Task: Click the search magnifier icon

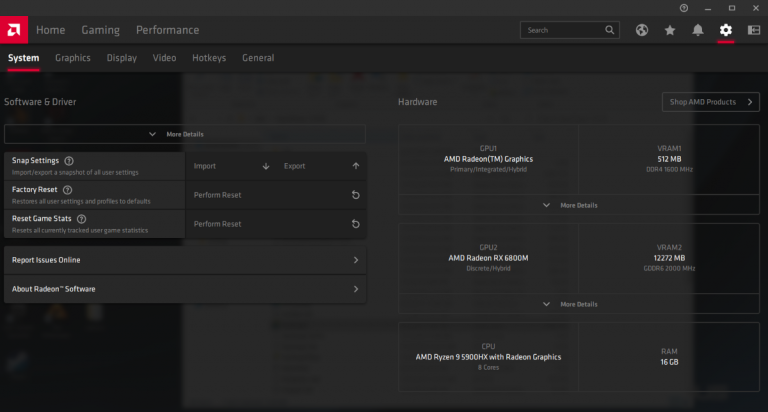Action: click(609, 30)
